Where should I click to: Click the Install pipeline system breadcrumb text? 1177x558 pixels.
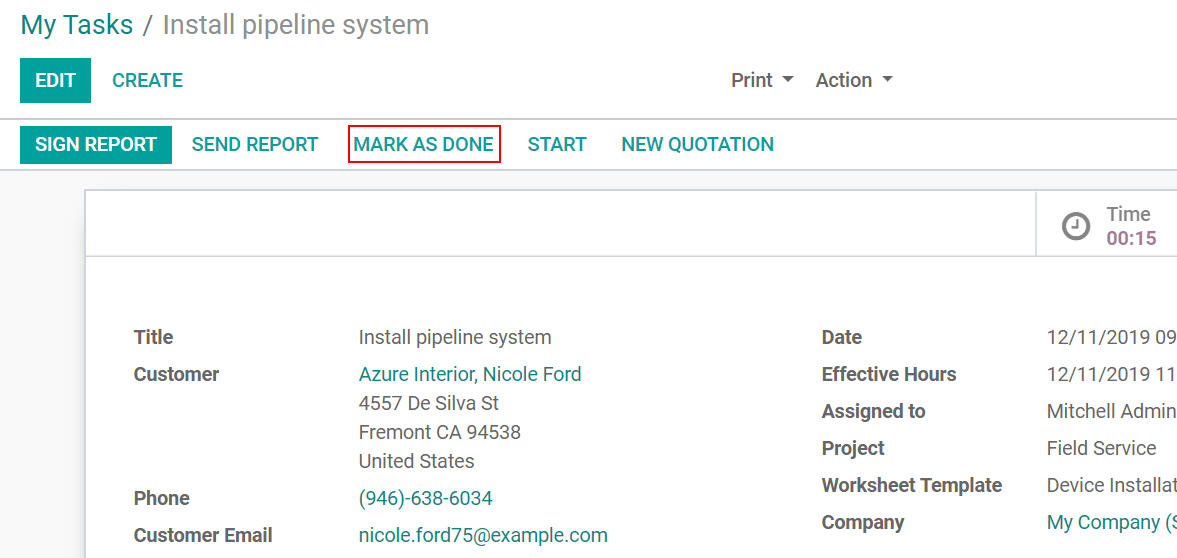coord(296,25)
